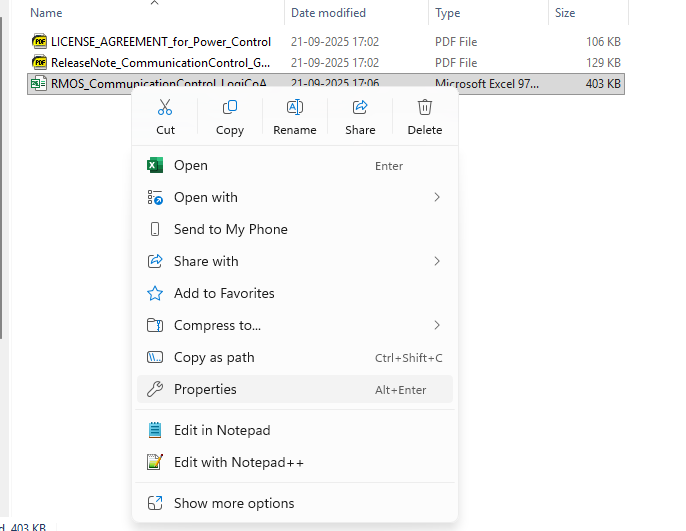Image resolution: width=686 pixels, height=531 pixels.
Task: Select Copy as path
Action: pos(214,357)
